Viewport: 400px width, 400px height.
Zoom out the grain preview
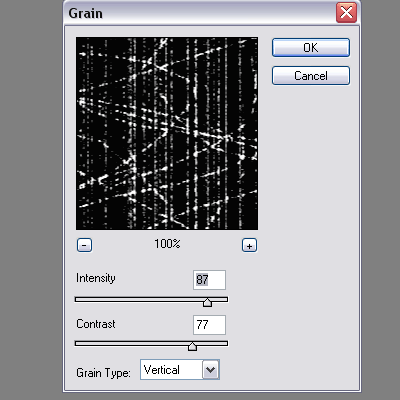click(84, 245)
